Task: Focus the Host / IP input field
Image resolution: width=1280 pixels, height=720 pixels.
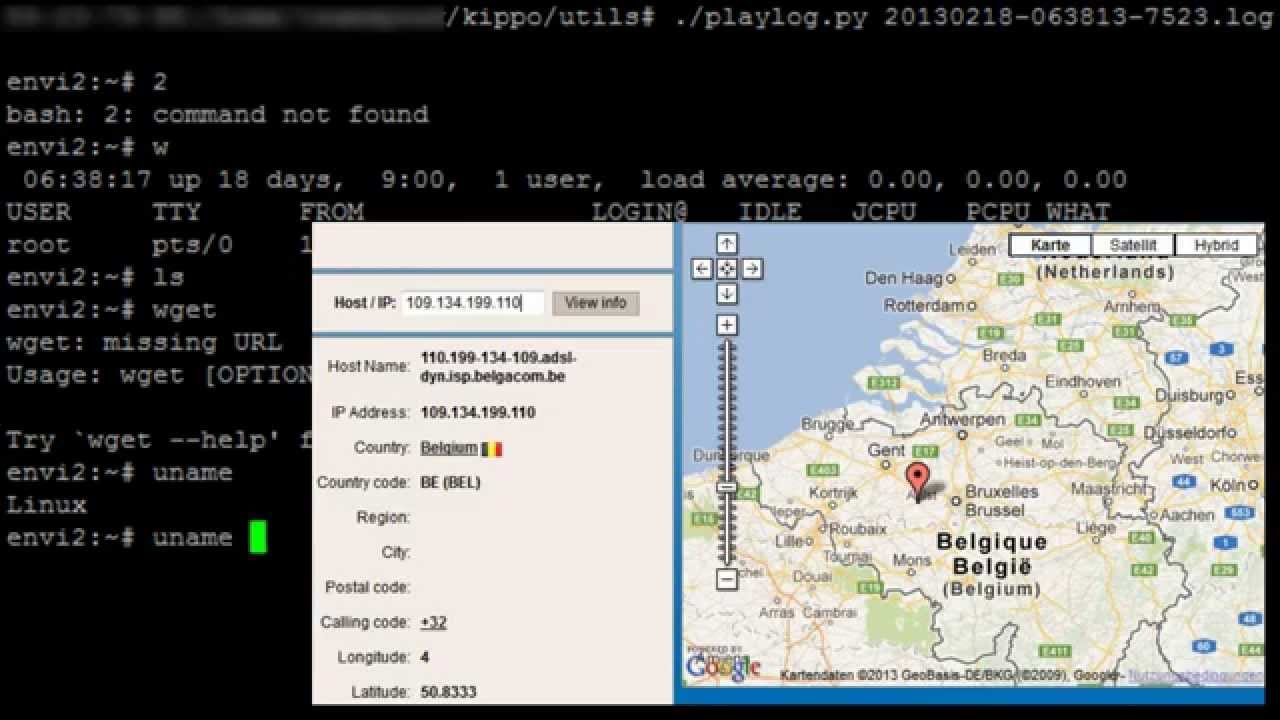Action: coord(474,303)
